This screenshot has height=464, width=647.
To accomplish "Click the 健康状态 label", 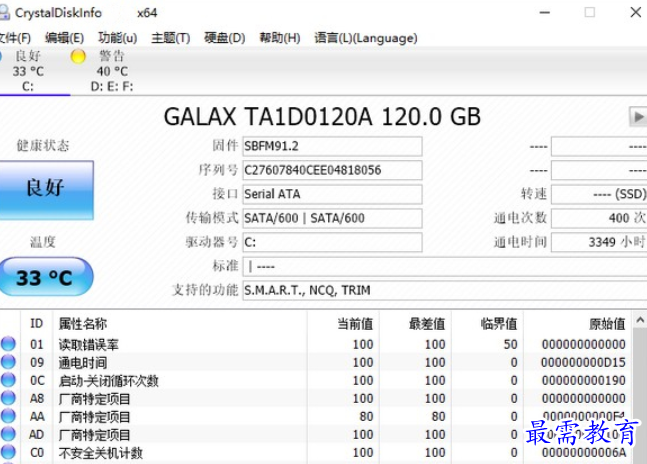I will tap(43, 146).
